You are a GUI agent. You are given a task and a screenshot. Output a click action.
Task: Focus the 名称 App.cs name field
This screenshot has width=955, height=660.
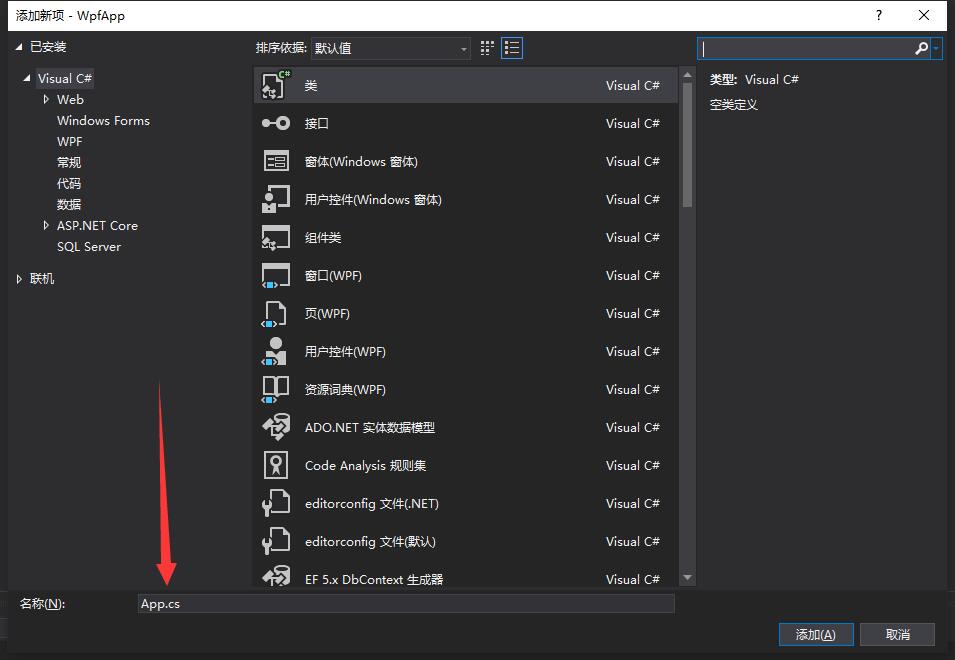pos(406,603)
